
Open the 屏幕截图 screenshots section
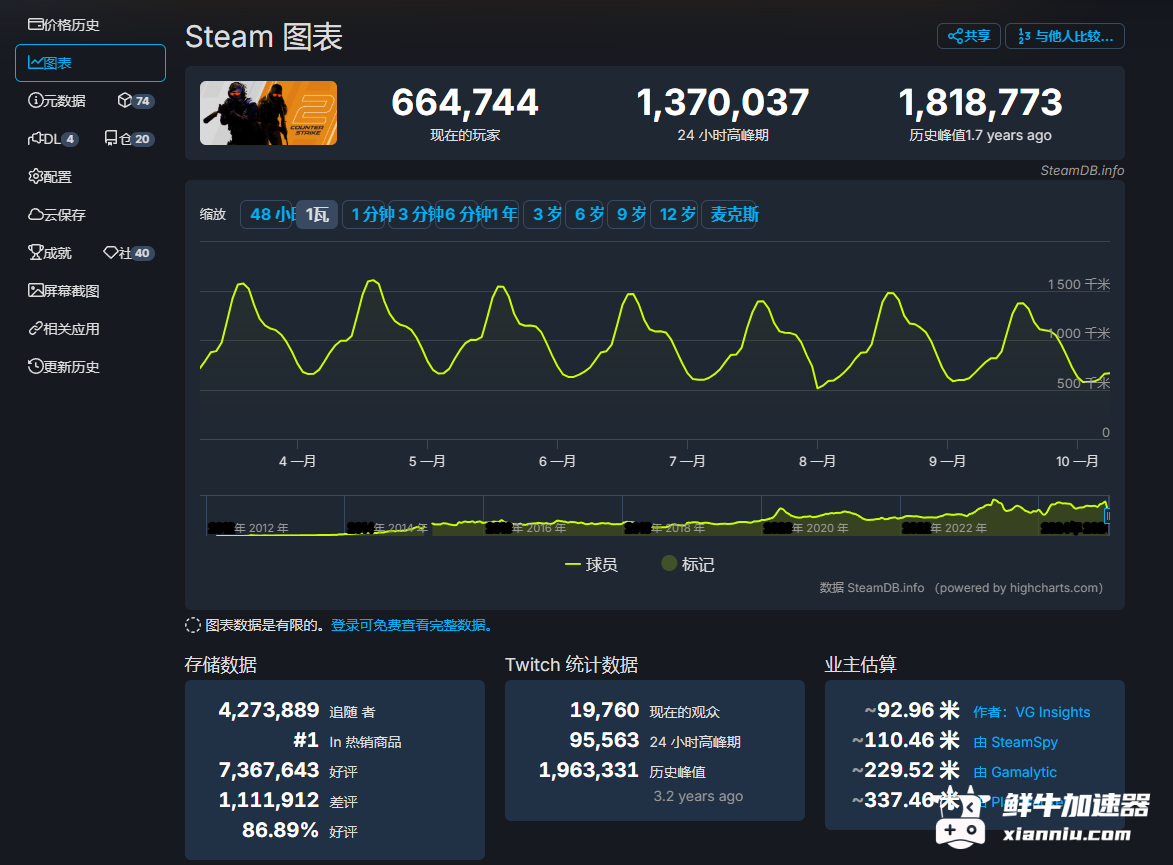tap(64, 291)
